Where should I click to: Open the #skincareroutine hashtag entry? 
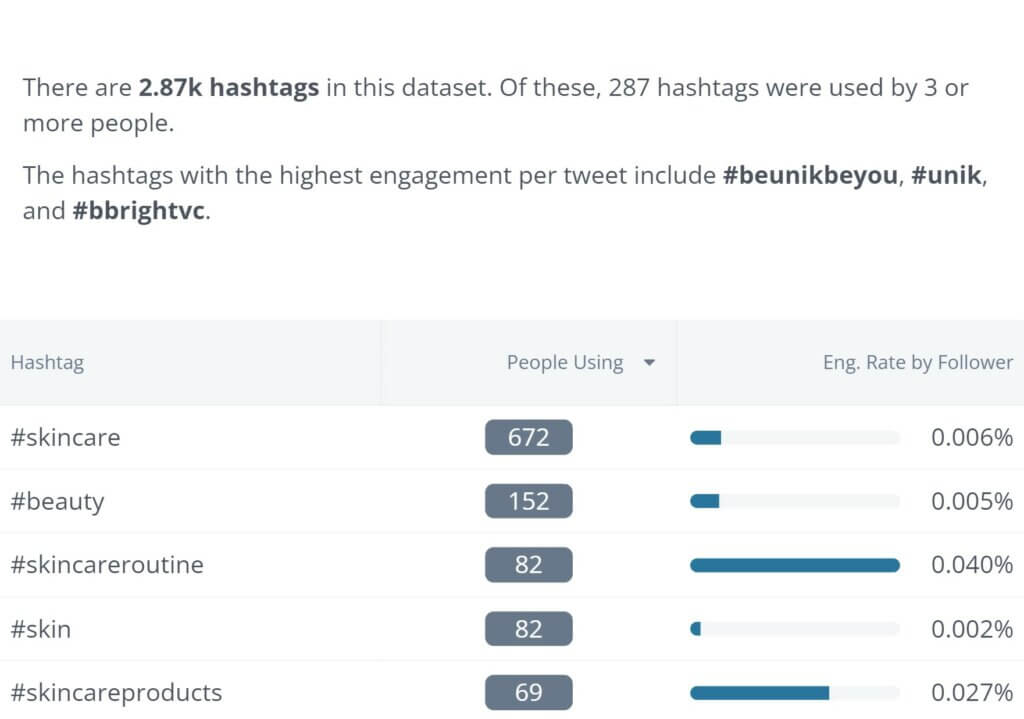(105, 565)
